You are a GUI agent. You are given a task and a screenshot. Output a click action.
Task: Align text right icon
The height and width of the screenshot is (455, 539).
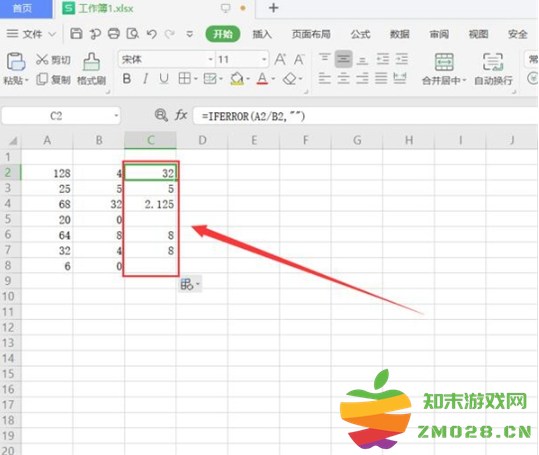click(362, 79)
